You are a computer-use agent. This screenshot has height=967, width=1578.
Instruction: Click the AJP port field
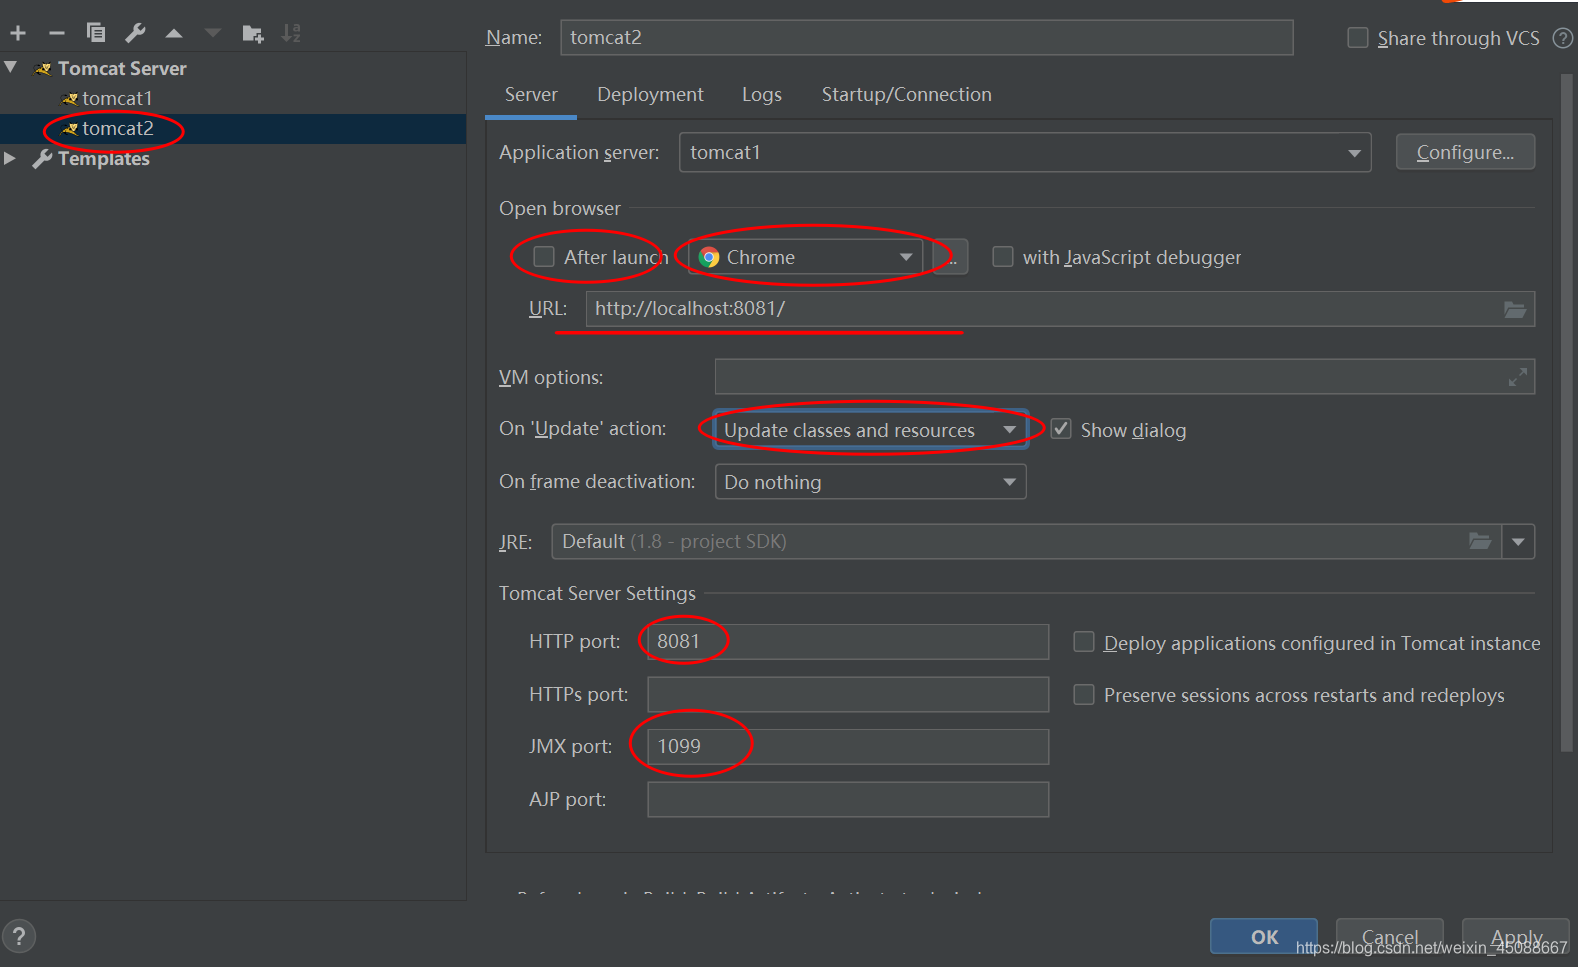[x=848, y=799]
